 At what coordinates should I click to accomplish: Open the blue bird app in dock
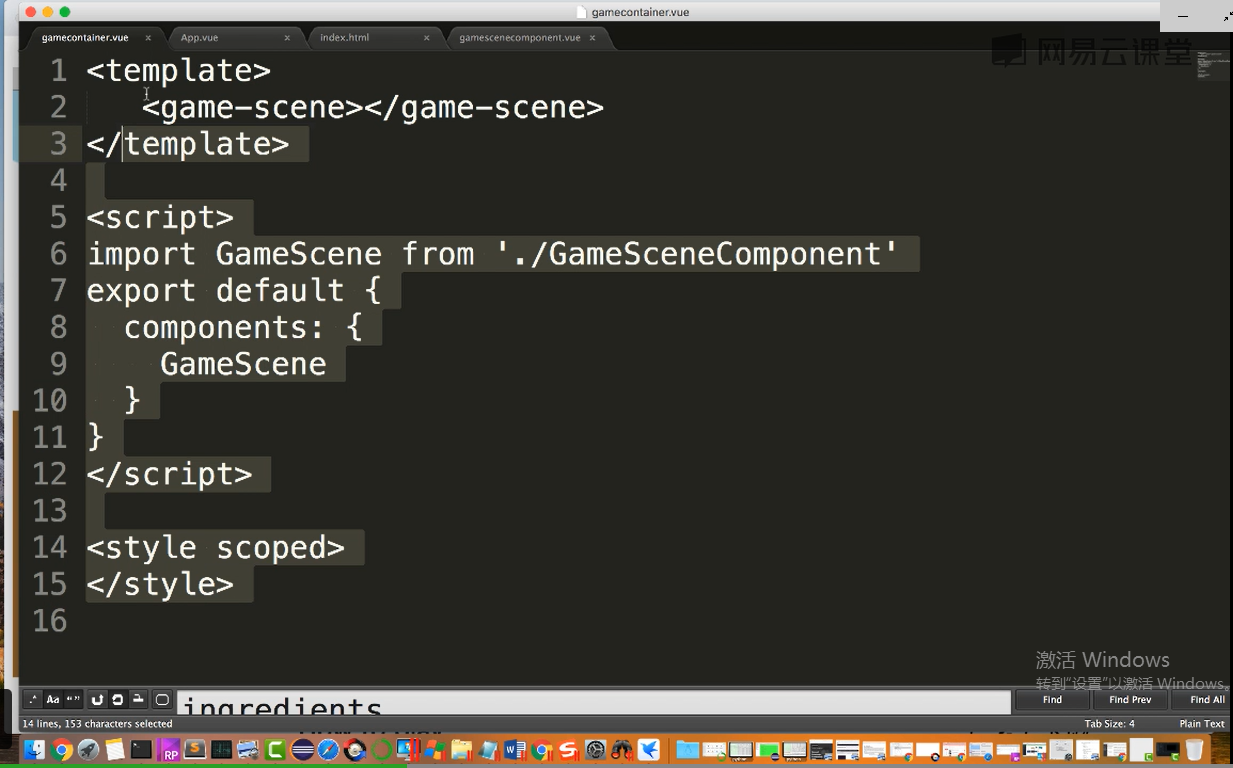tap(649, 750)
